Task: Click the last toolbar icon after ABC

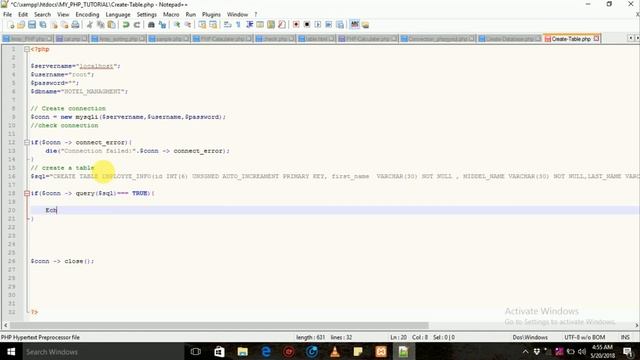Action: pyautogui.click(x=366, y=25)
